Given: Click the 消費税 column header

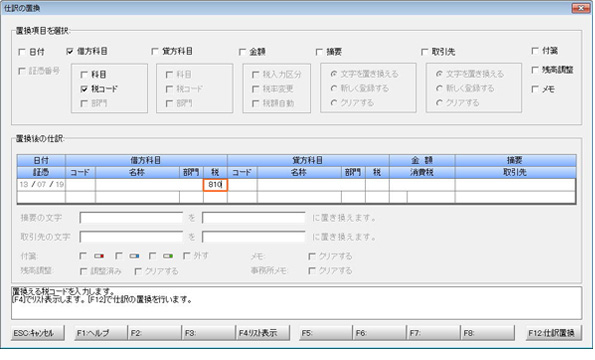Looking at the screenshot, I should (x=422, y=172).
